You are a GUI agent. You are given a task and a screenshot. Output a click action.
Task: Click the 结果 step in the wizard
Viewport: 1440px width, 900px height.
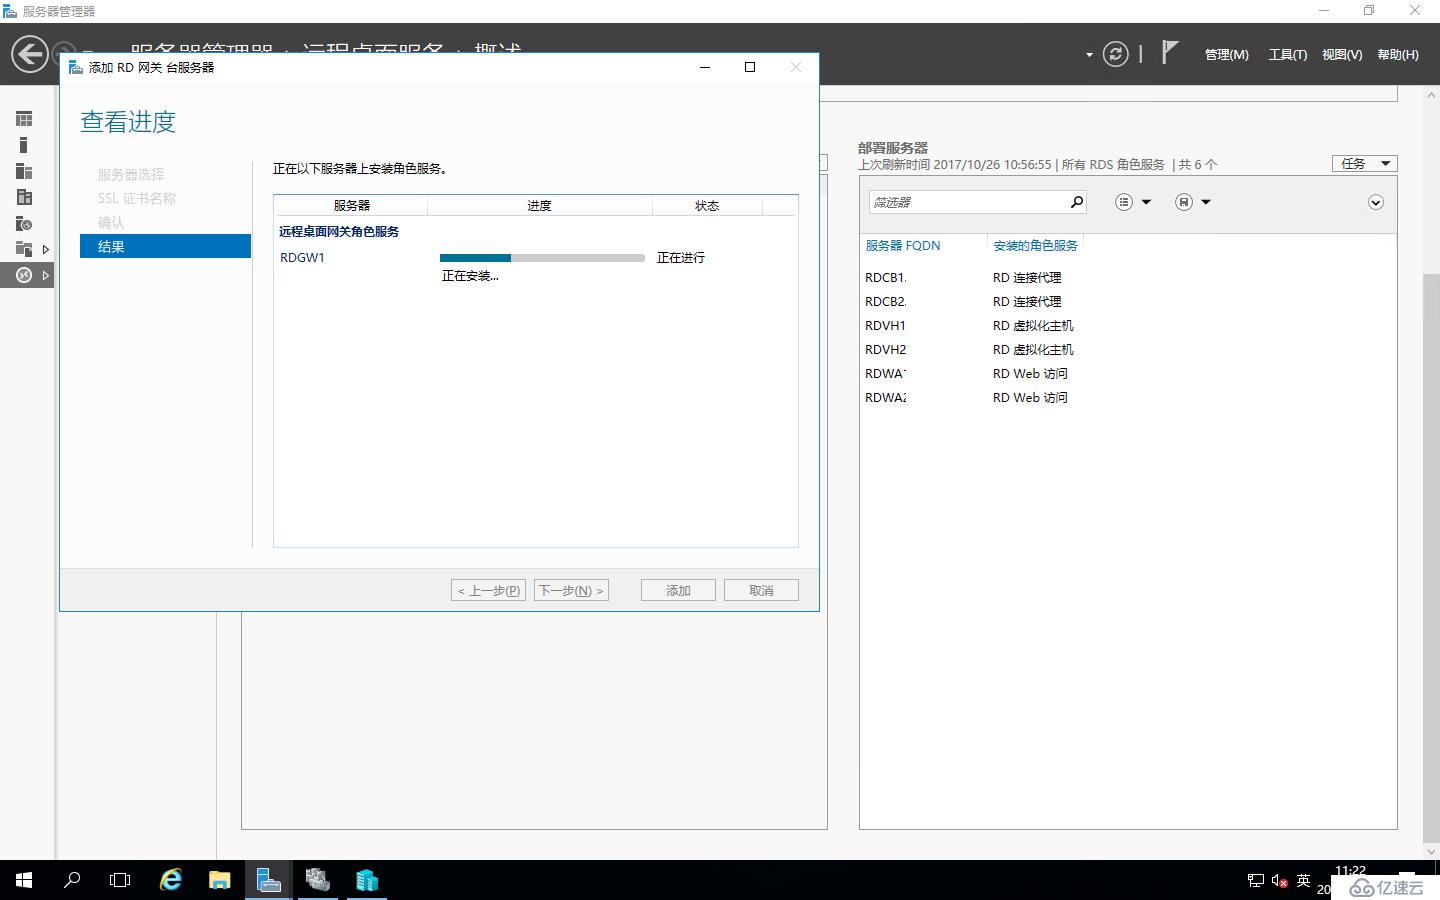pyautogui.click(x=165, y=246)
